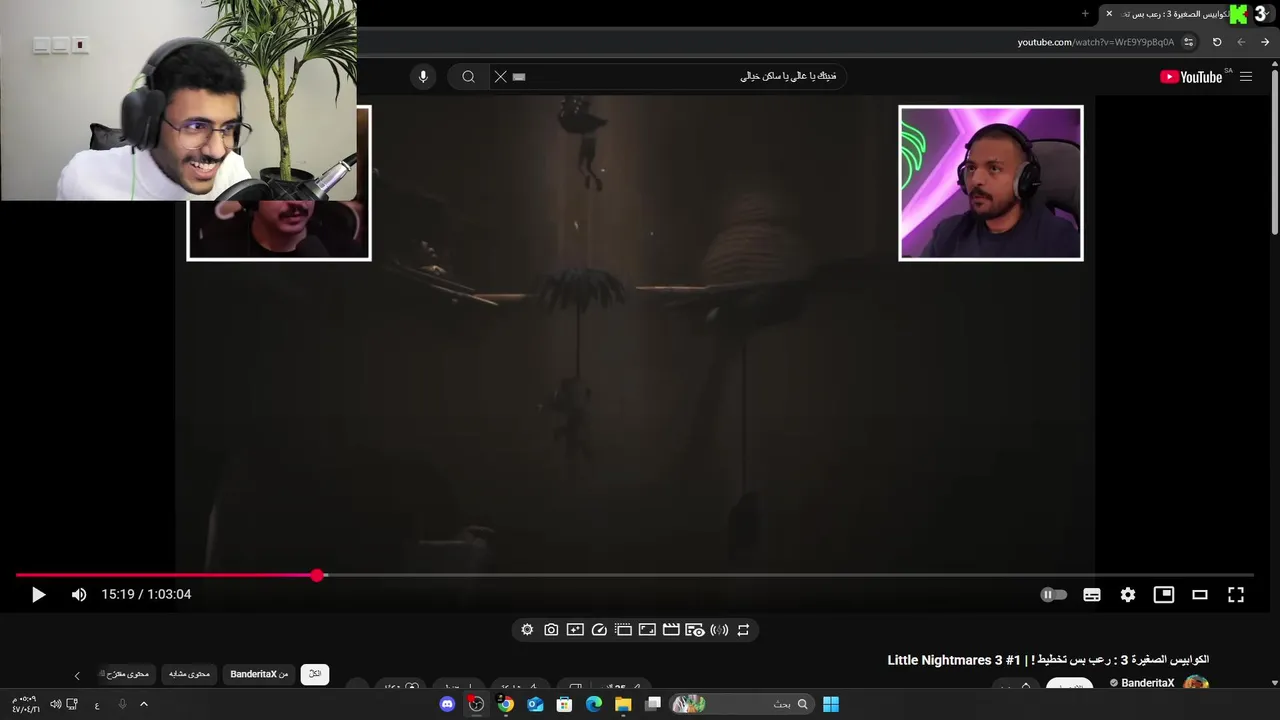Toggle hide-controls eye icon
Image resolution: width=1280 pixels, height=720 pixels.
(695, 630)
